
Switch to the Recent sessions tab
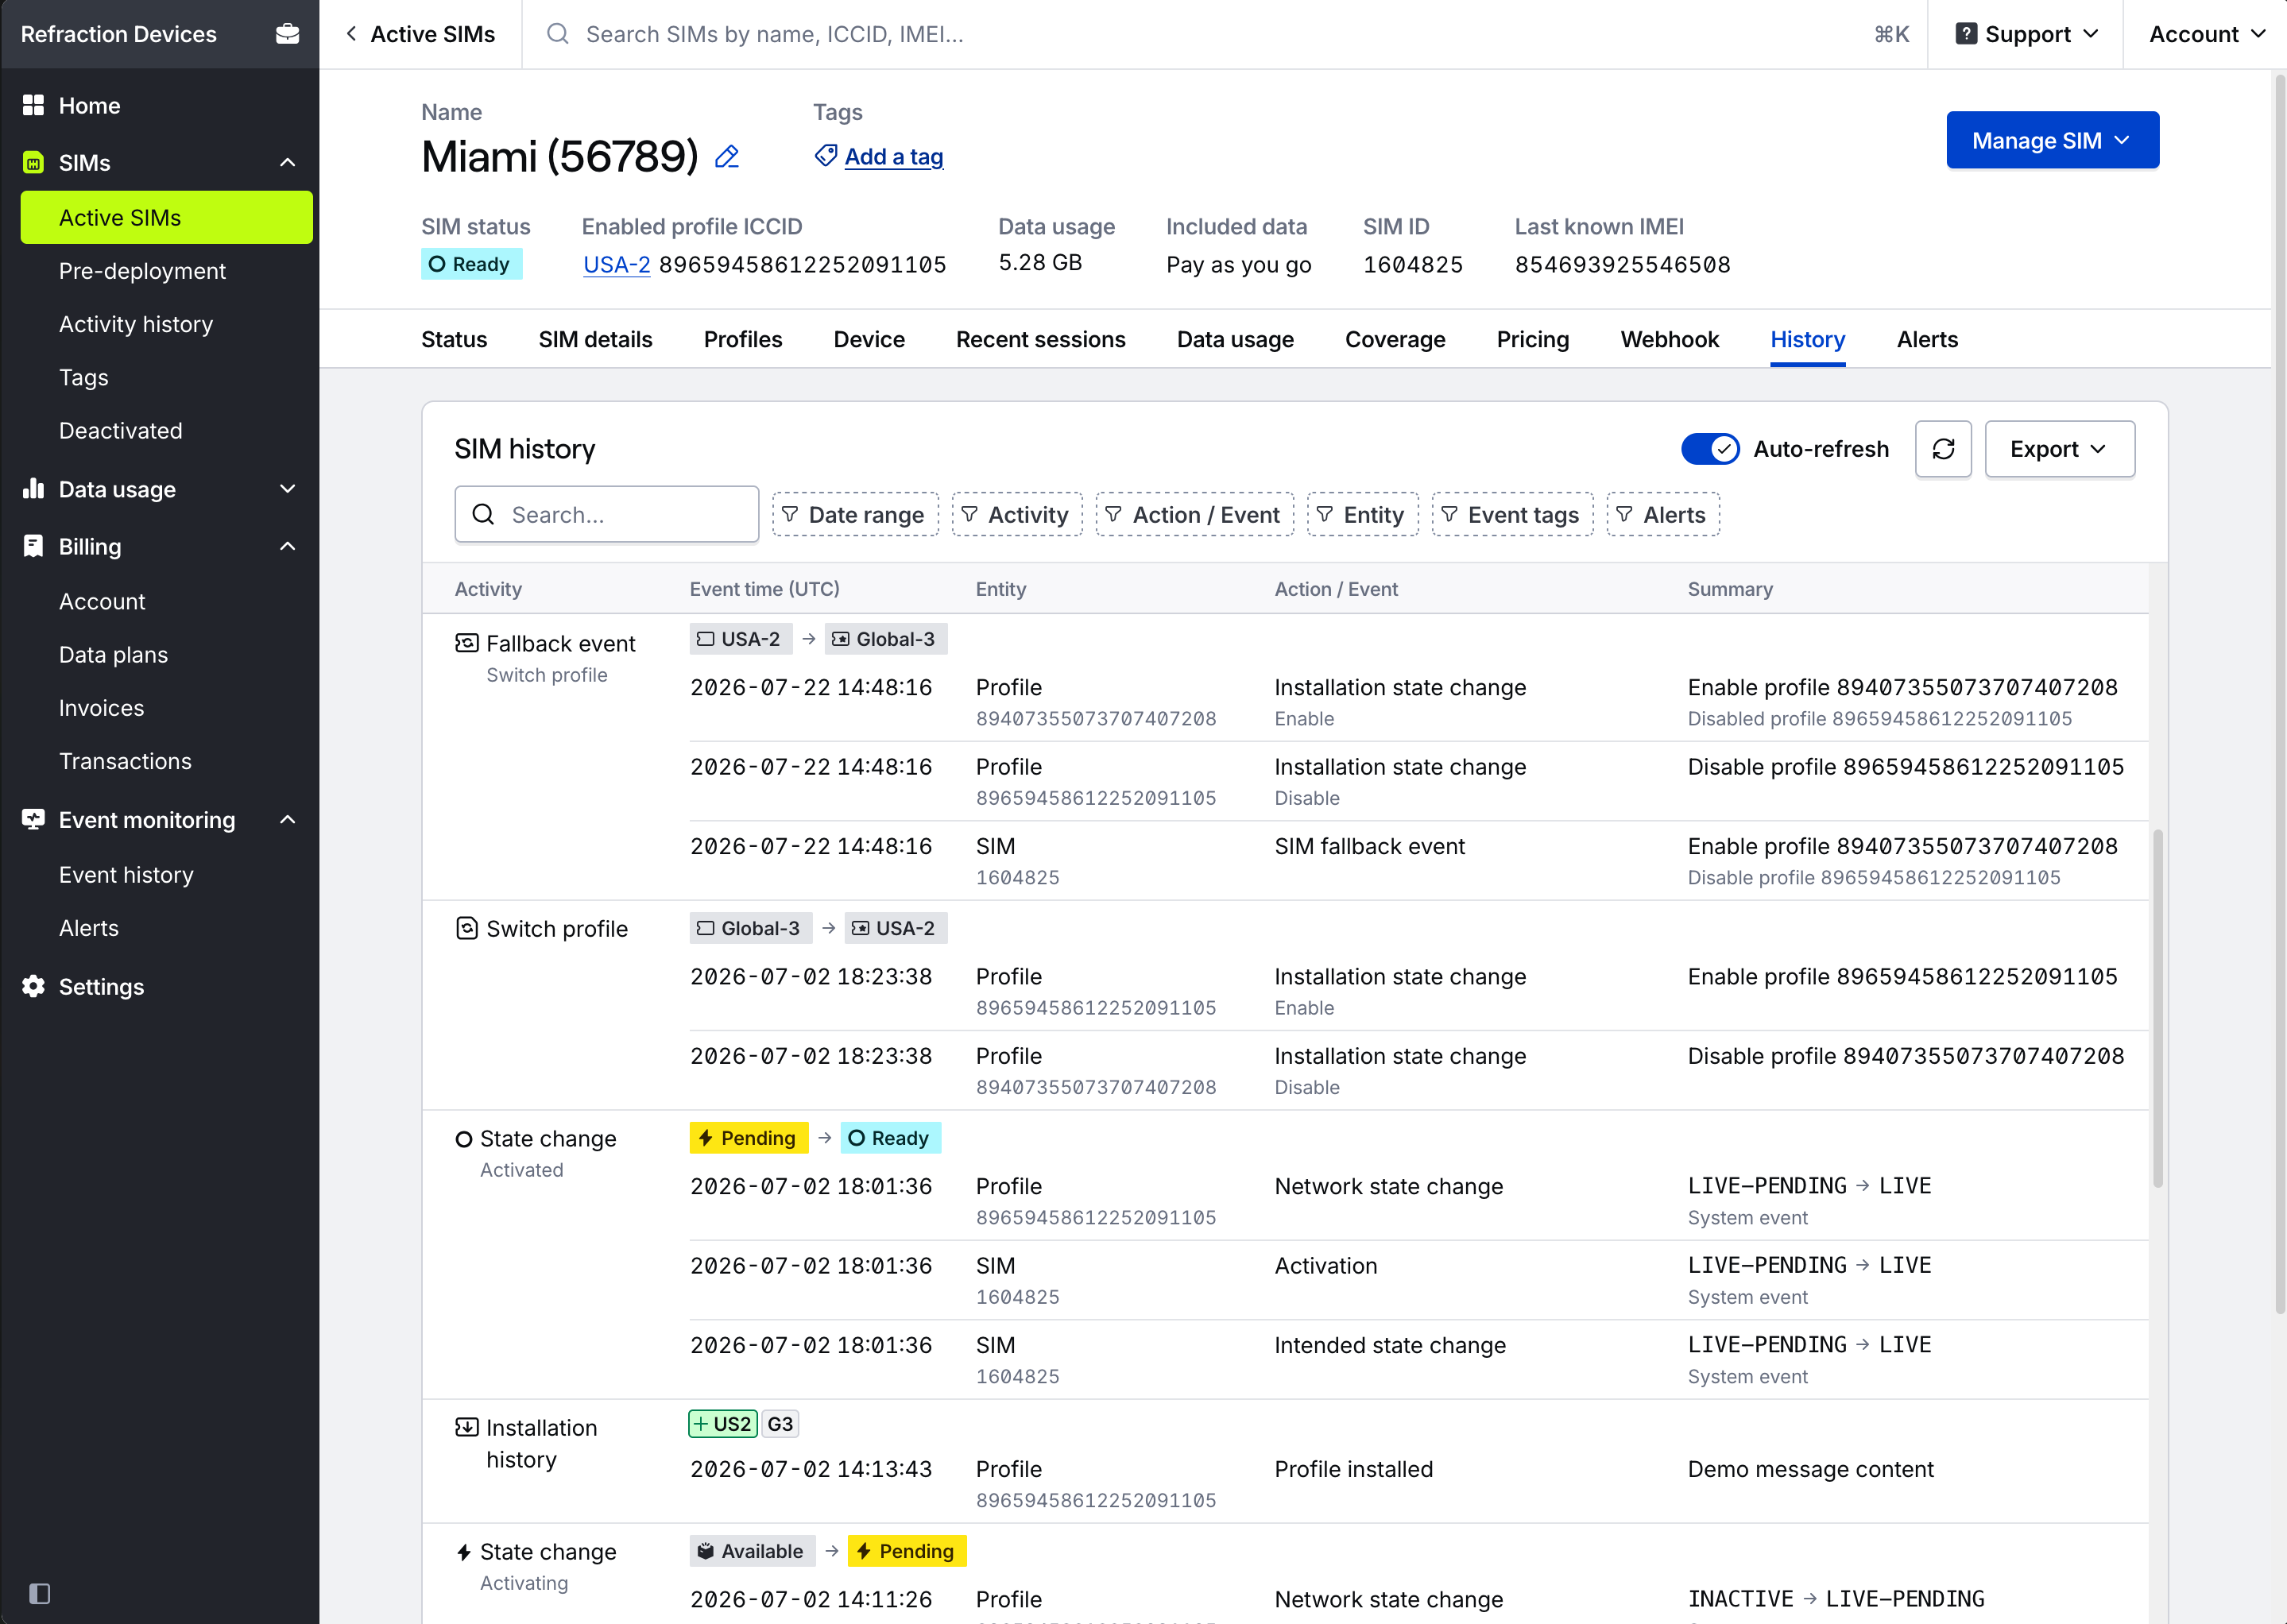pos(1040,339)
